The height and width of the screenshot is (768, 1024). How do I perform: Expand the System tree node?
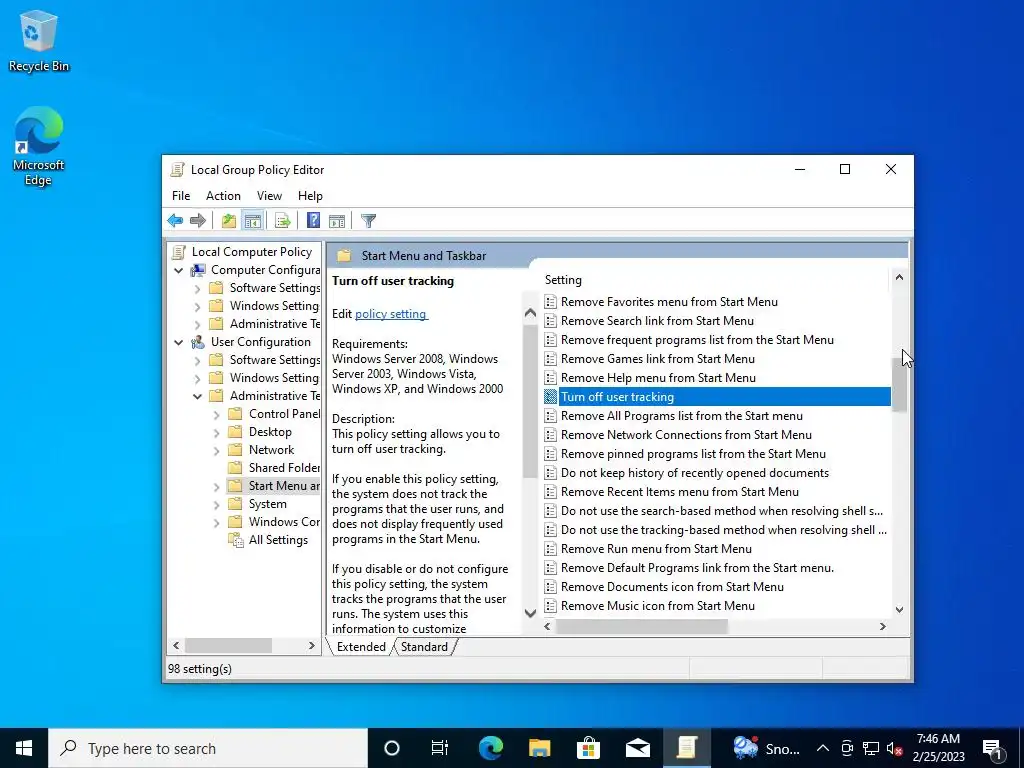pyautogui.click(x=216, y=504)
